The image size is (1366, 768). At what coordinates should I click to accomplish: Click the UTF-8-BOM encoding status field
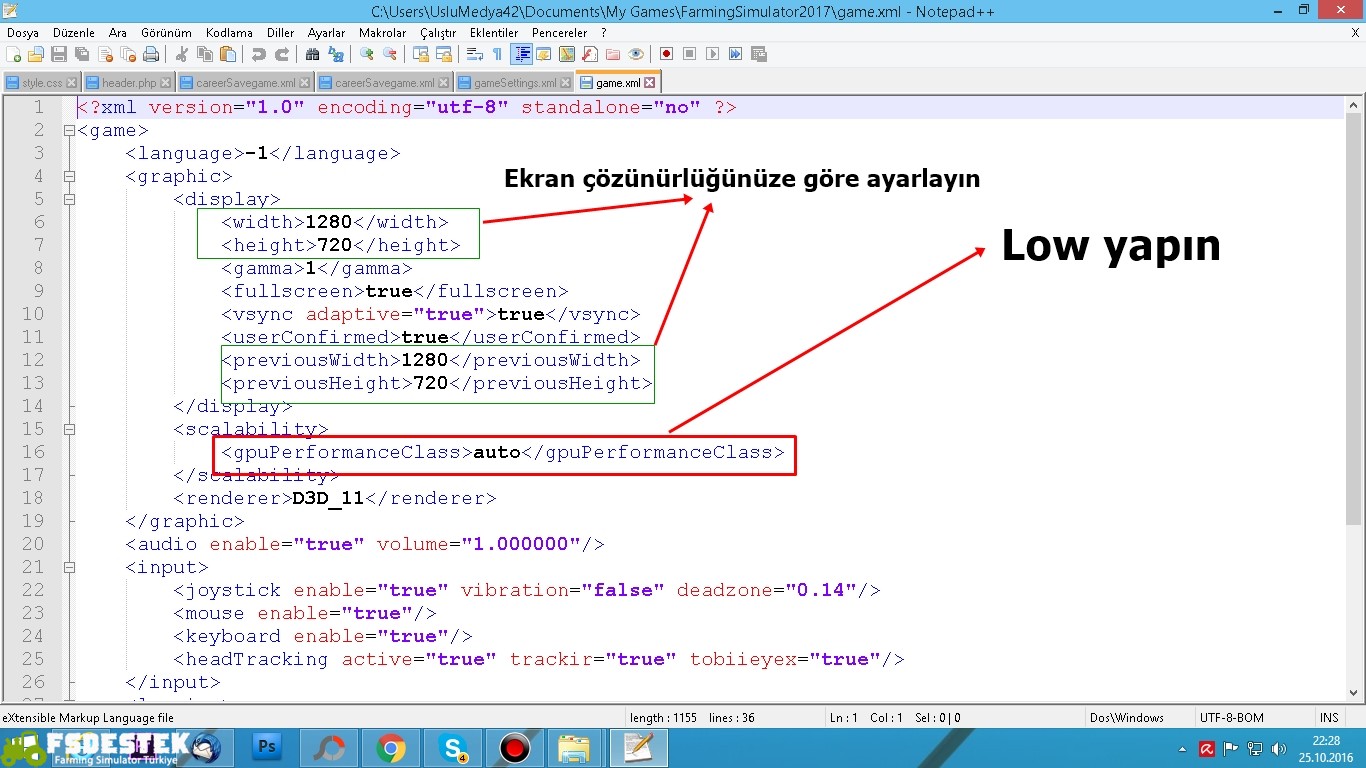1231,717
